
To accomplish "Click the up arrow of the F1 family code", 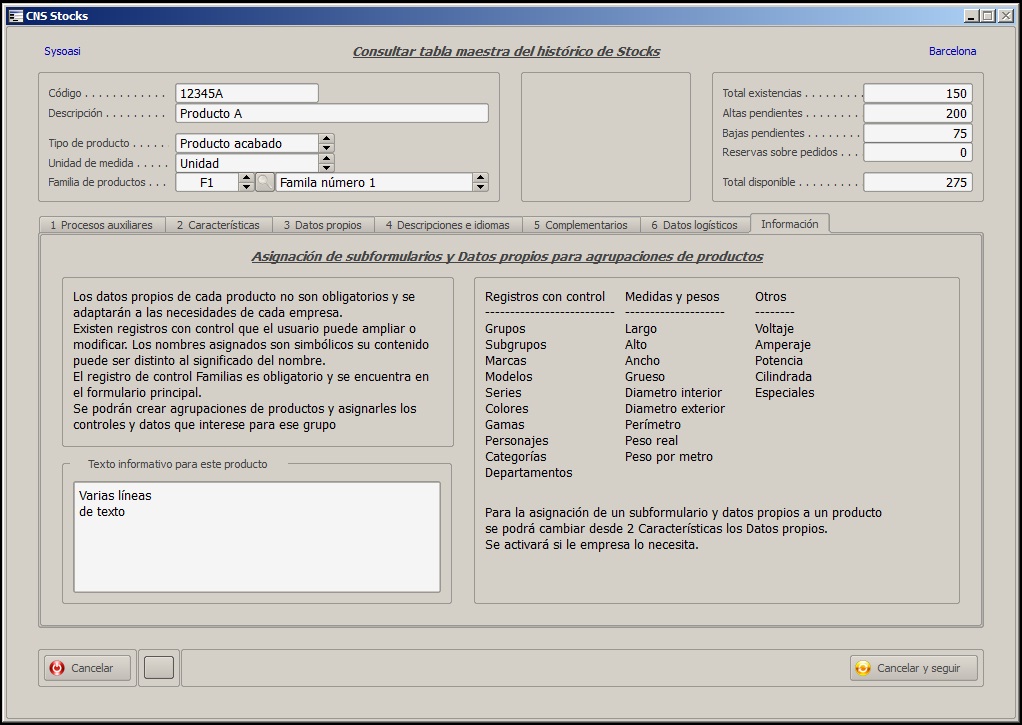I will click(246, 178).
